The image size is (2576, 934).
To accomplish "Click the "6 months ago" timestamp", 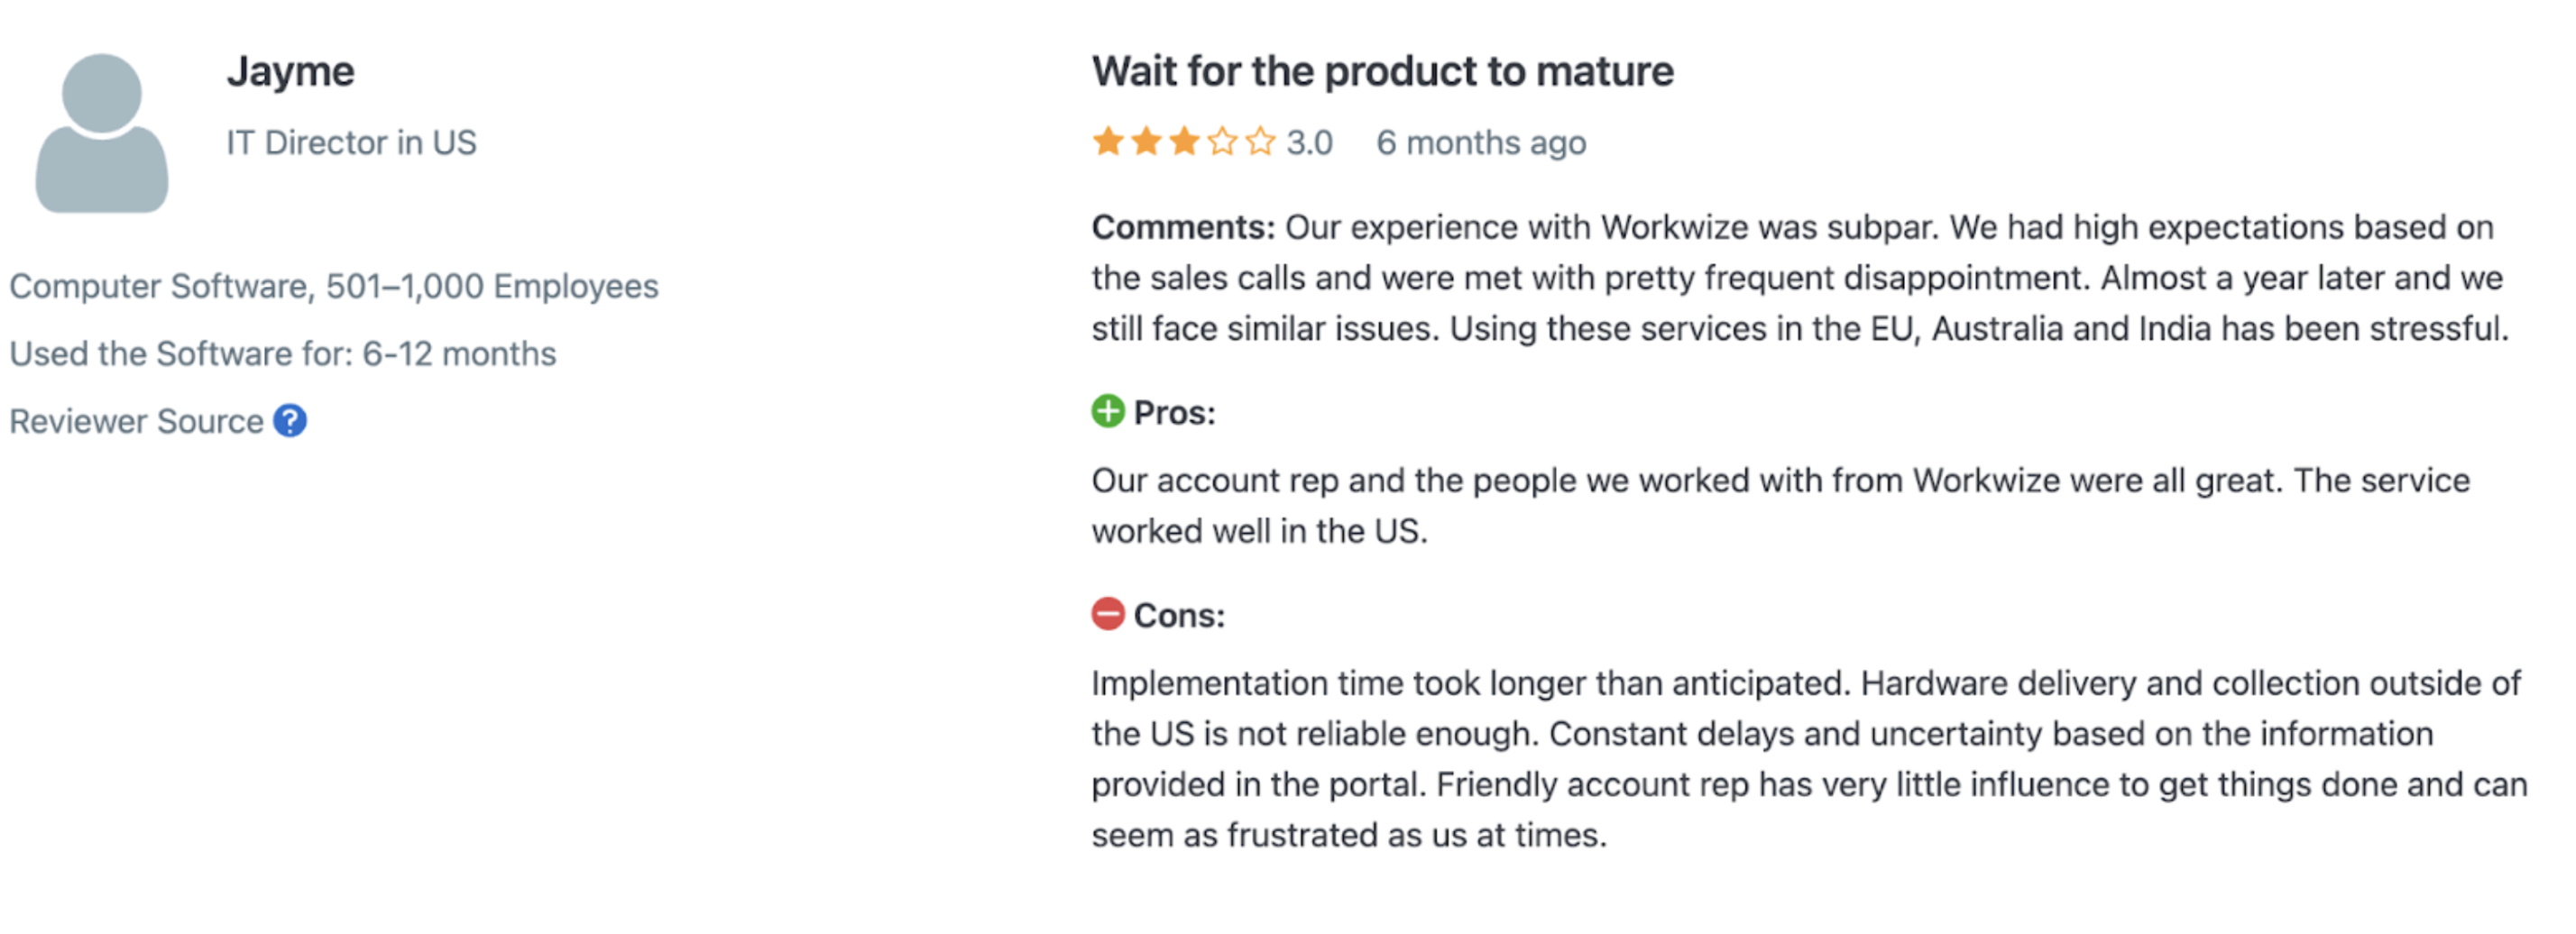I will [1480, 143].
